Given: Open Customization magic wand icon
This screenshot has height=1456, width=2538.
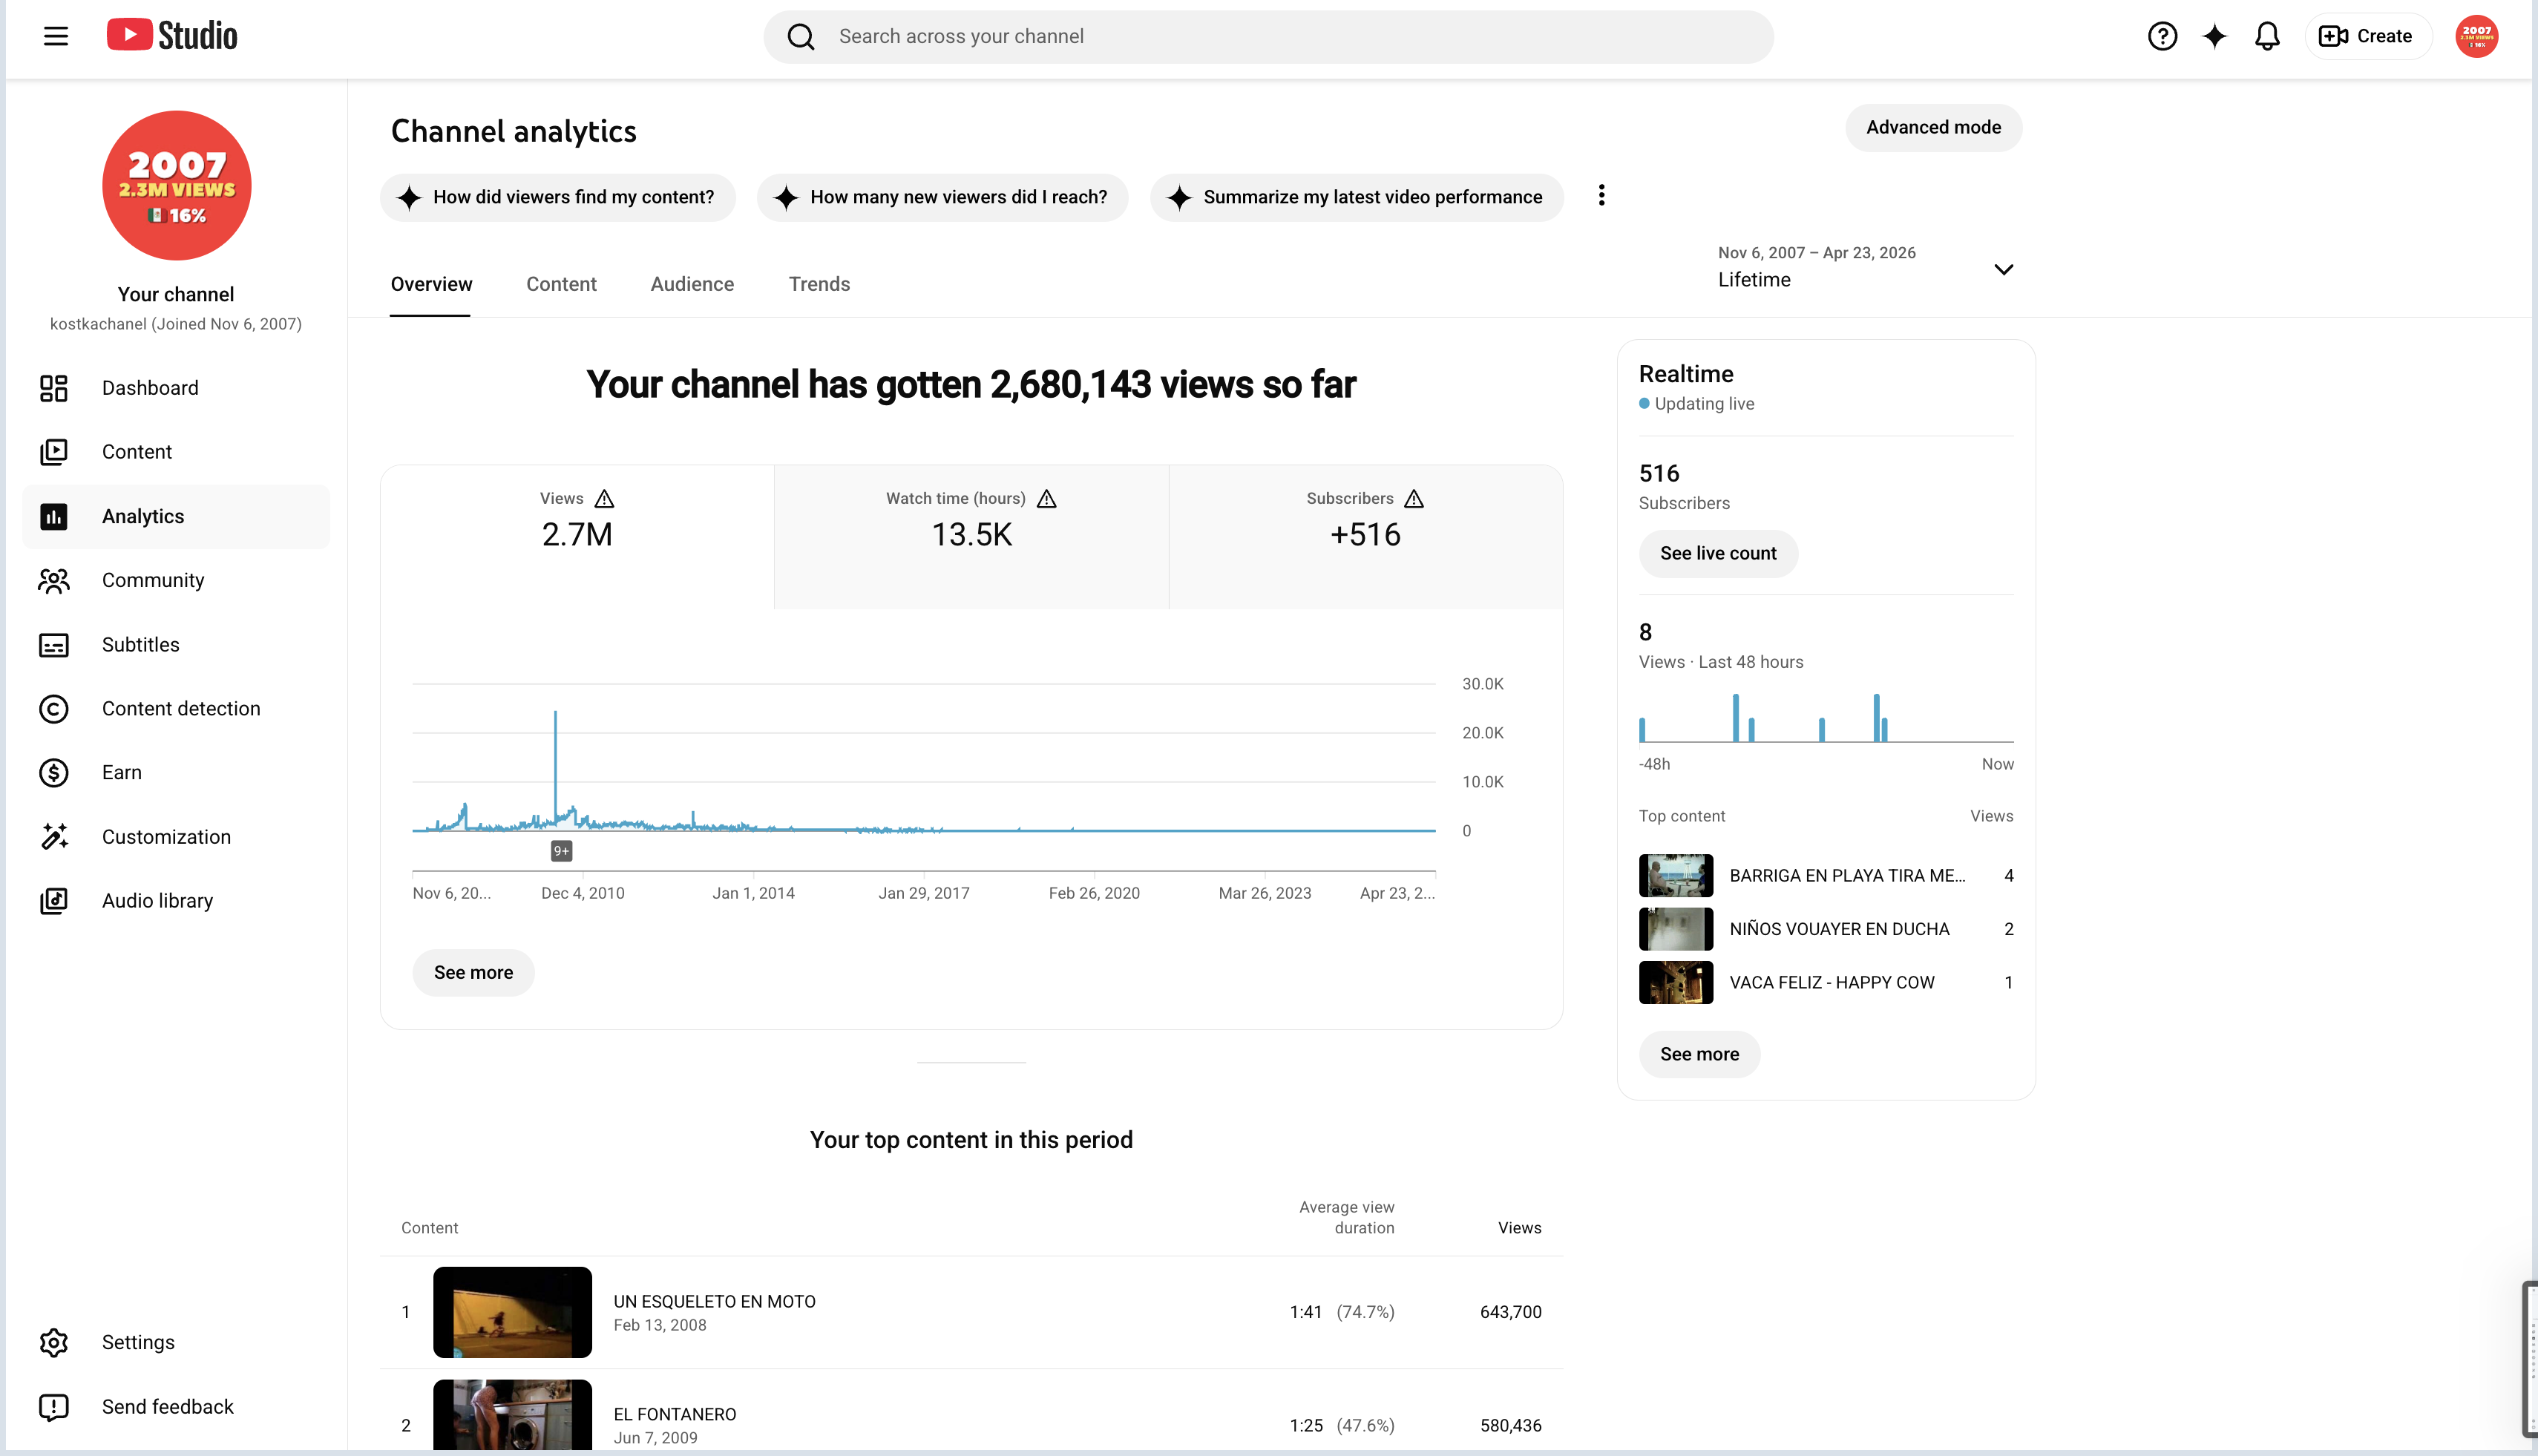Looking at the screenshot, I should [x=54, y=837].
